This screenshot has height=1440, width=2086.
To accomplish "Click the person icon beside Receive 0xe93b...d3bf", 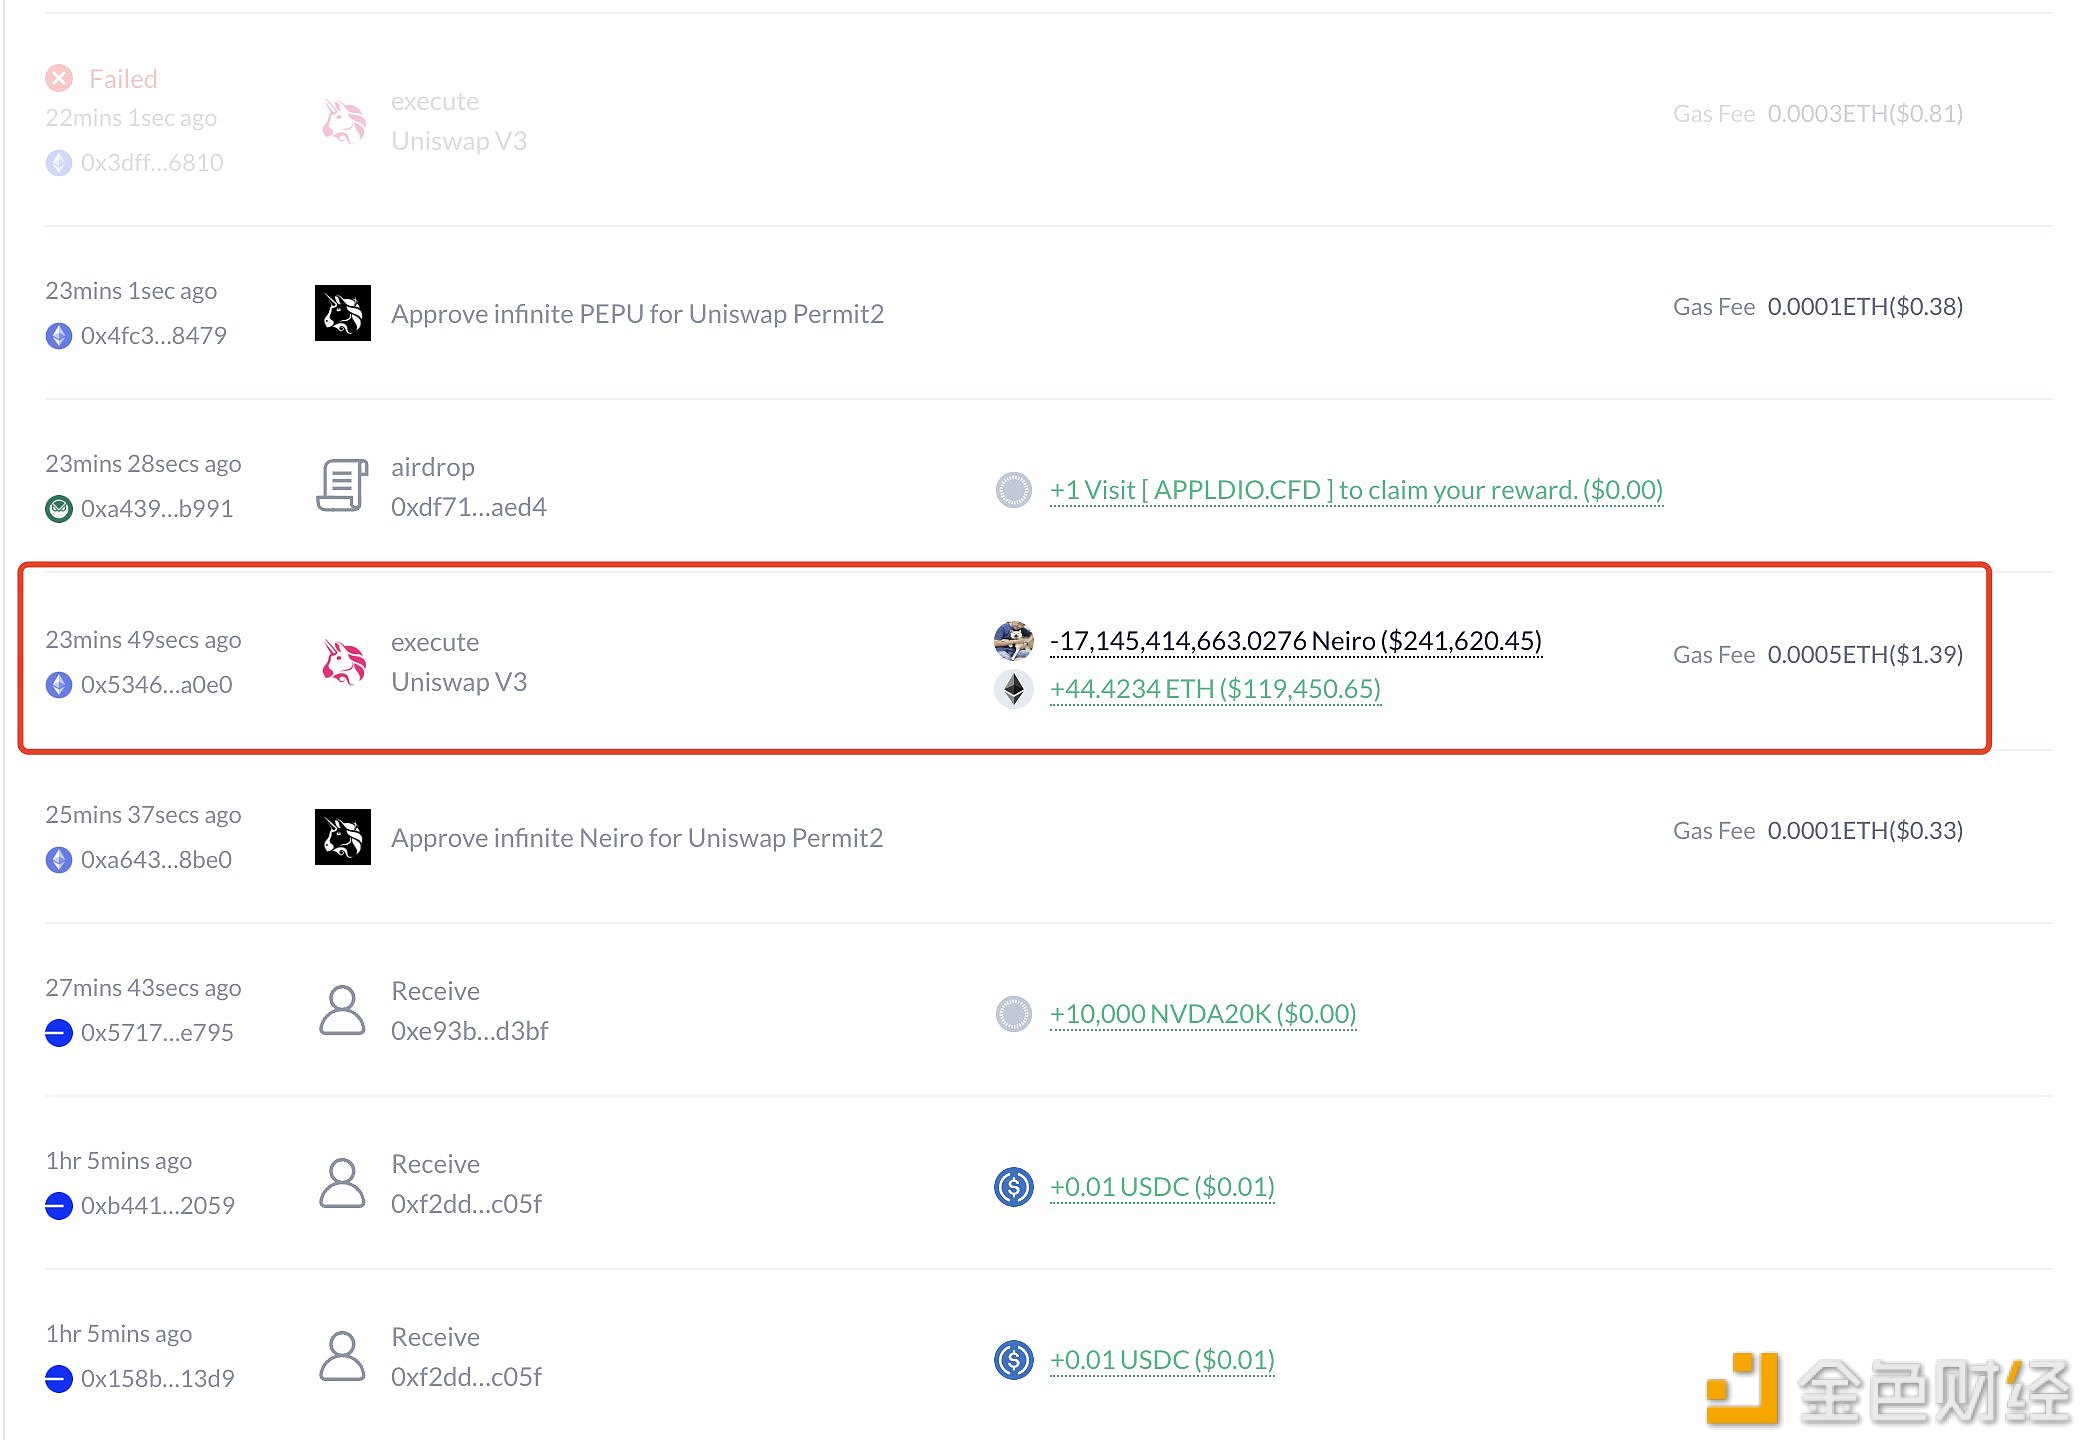I will (x=342, y=1010).
